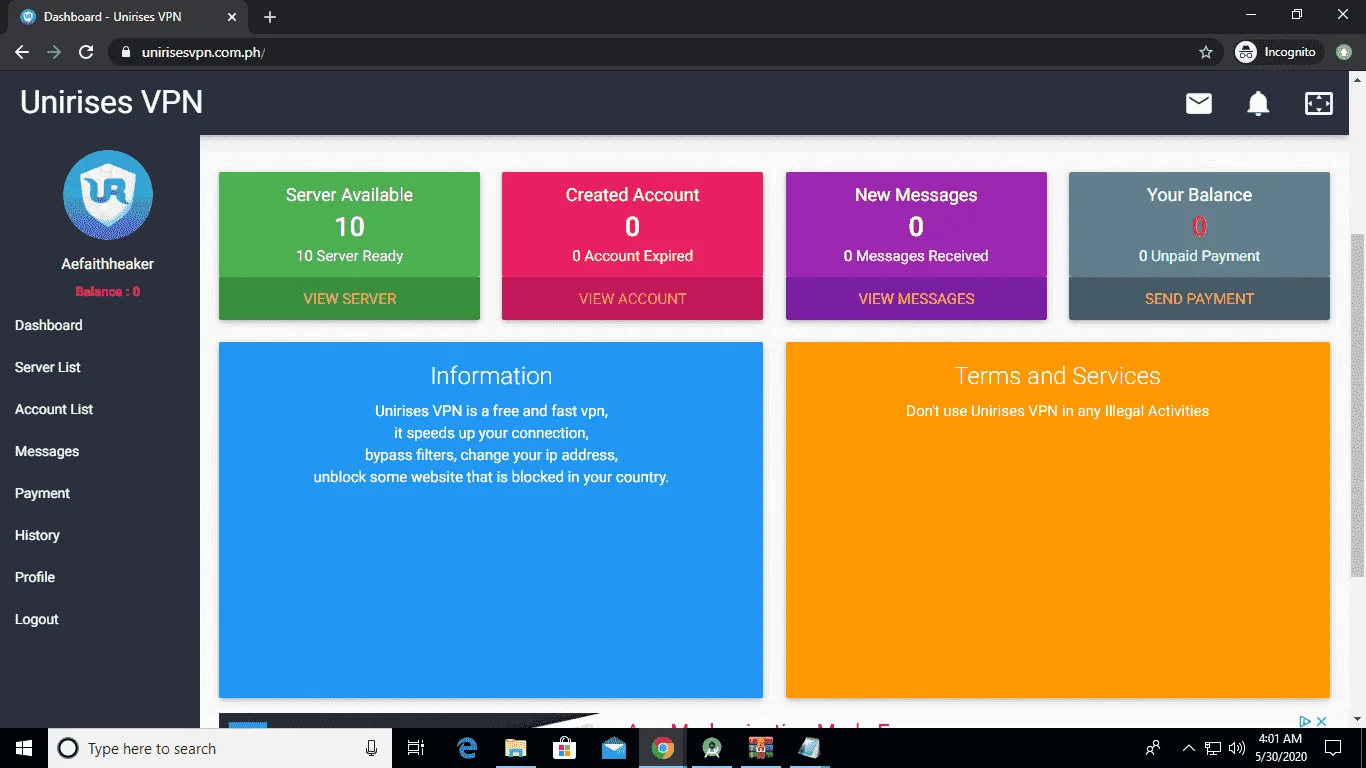Click the scrollbar up arrow
1366x768 pixels.
click(x=1358, y=79)
